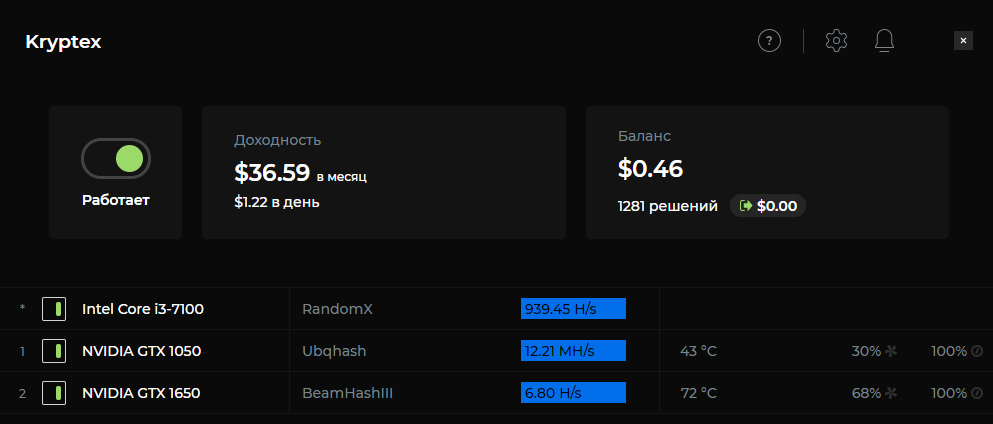
Task: Click the power limit icon for GTX 1050
Action: click(x=977, y=352)
